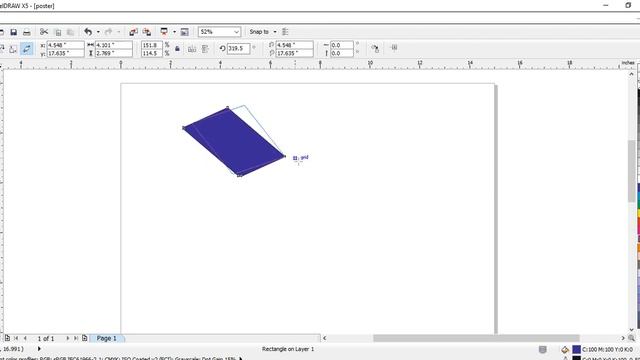
Task: Click the object height field showing 2.769
Action: click(113, 53)
